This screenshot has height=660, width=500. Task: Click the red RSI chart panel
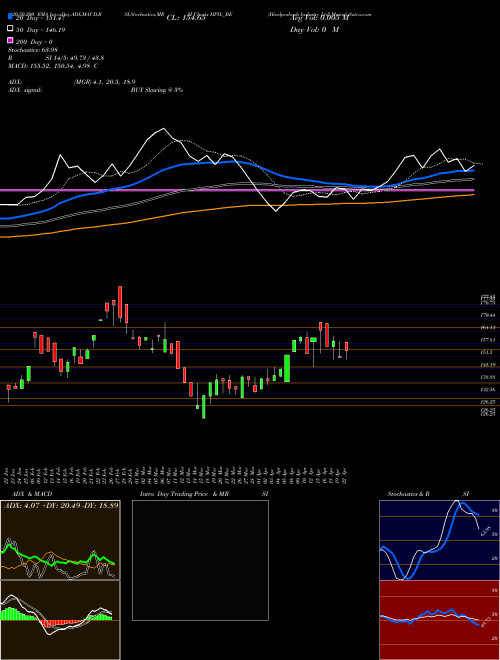(x=439, y=620)
